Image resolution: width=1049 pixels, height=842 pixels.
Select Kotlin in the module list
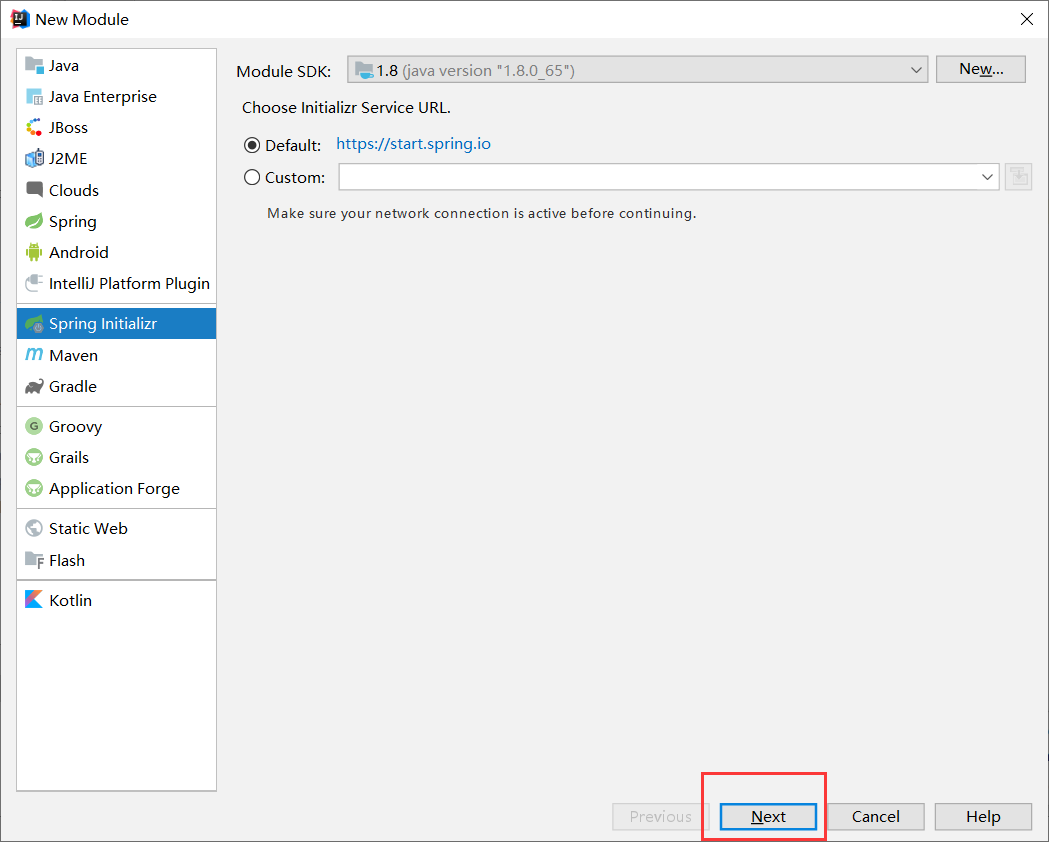click(x=116, y=600)
